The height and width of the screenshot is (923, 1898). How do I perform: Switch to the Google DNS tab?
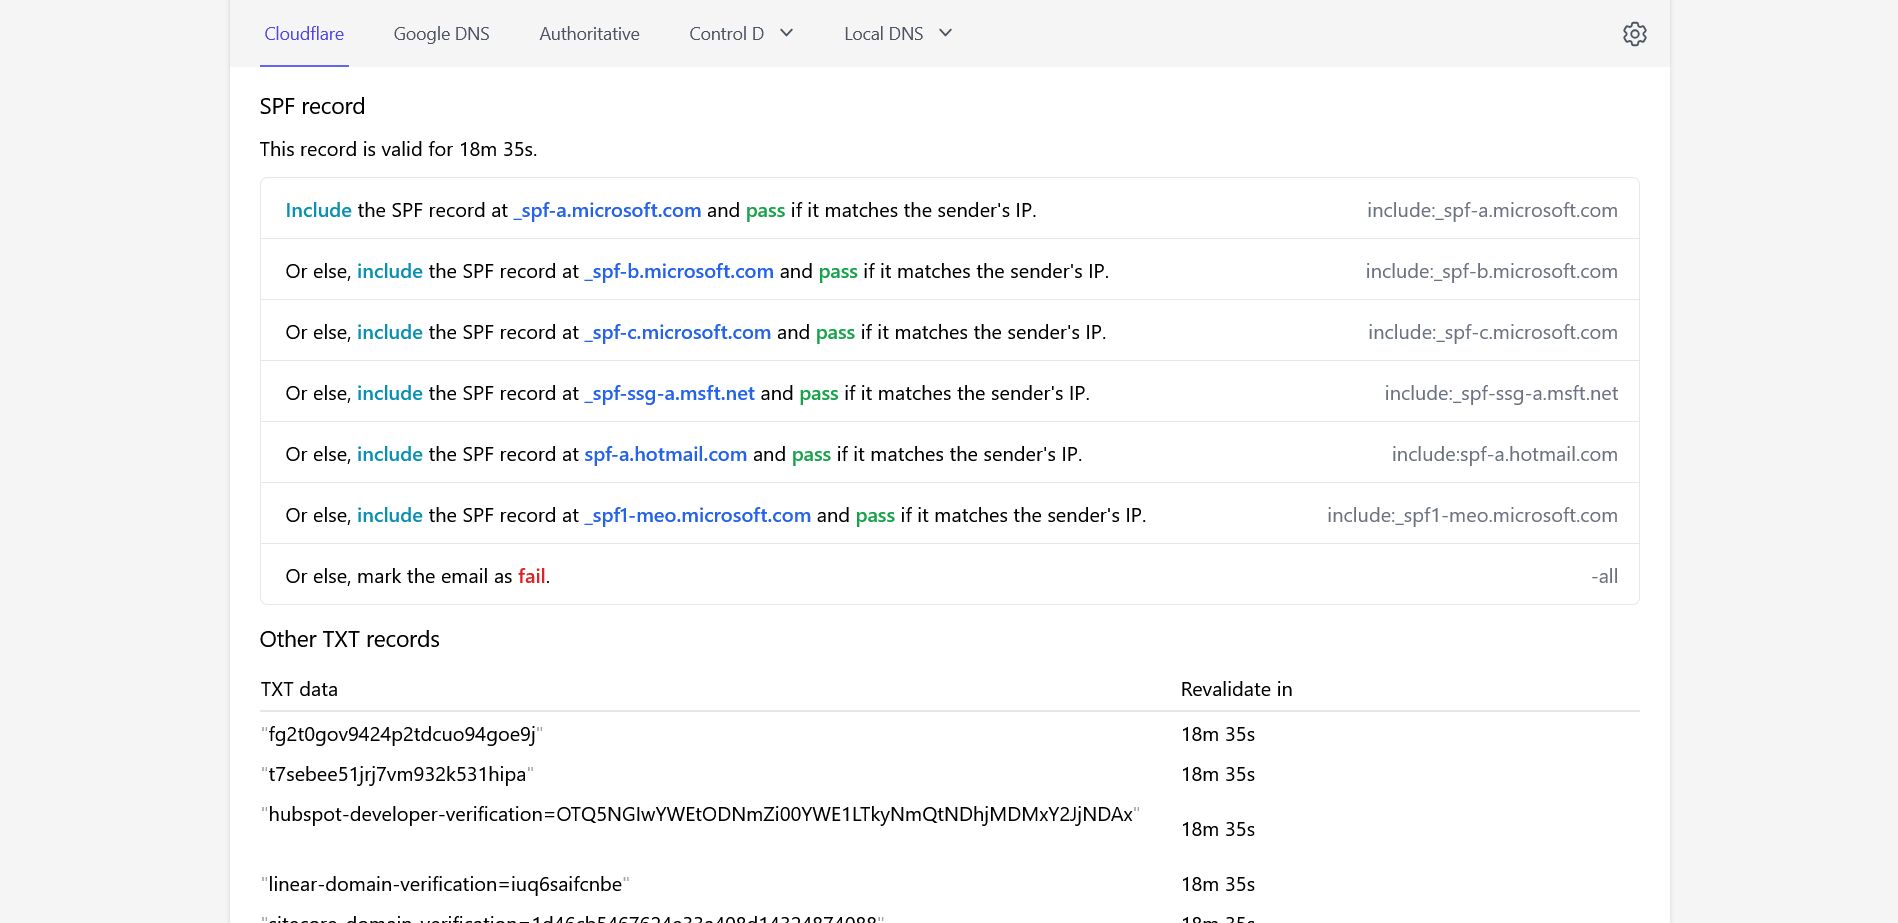(x=441, y=34)
